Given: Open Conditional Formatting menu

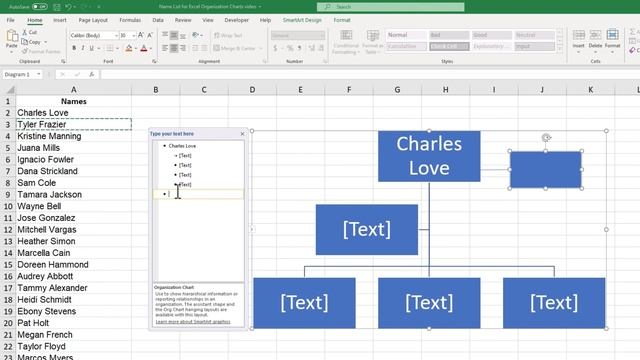Looking at the screenshot, I should click(346, 42).
